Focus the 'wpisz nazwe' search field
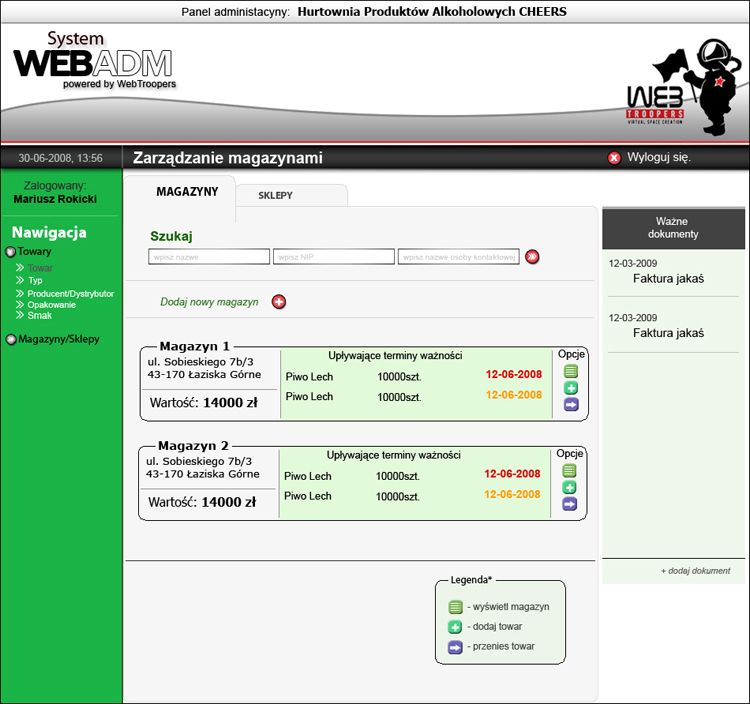 tap(209, 257)
